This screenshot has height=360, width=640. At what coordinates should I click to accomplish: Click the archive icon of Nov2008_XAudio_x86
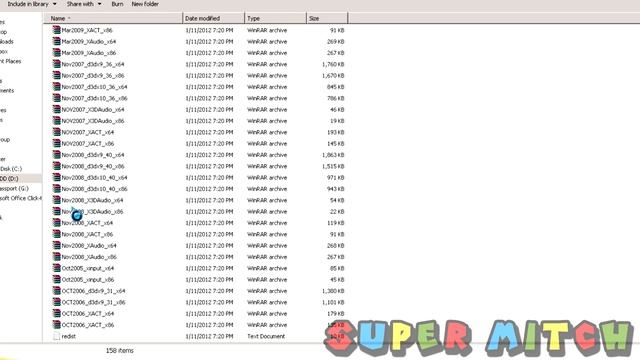[56, 257]
